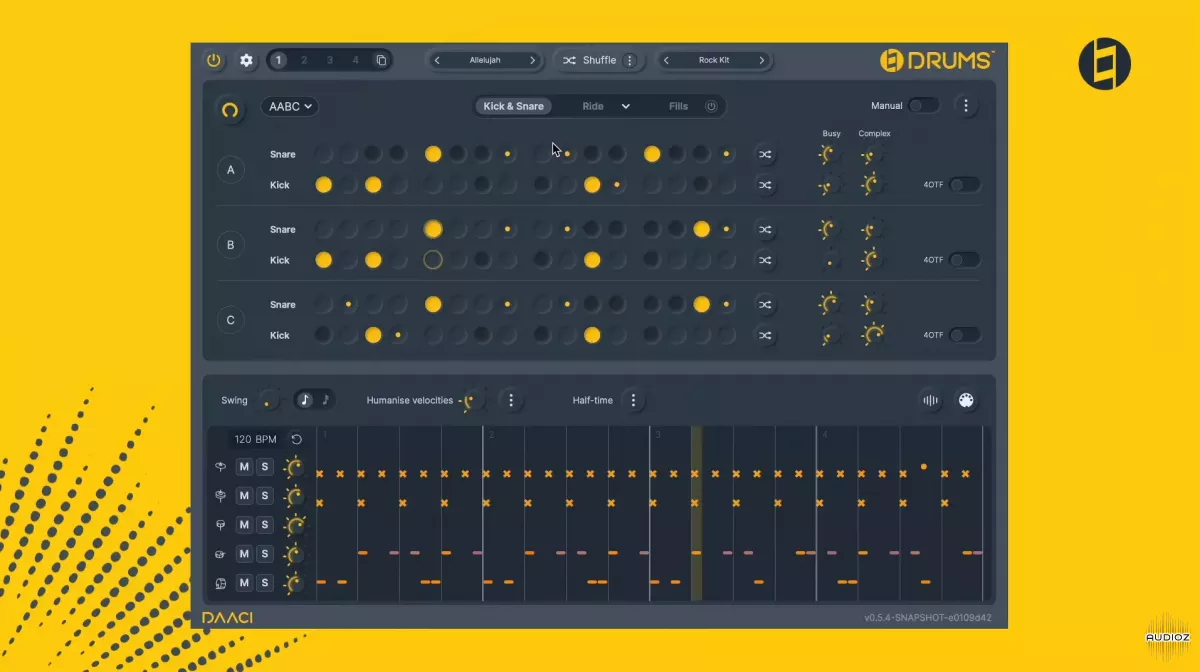This screenshot has width=1200, height=672.
Task: Click the audio waveform export icon
Action: (931, 401)
